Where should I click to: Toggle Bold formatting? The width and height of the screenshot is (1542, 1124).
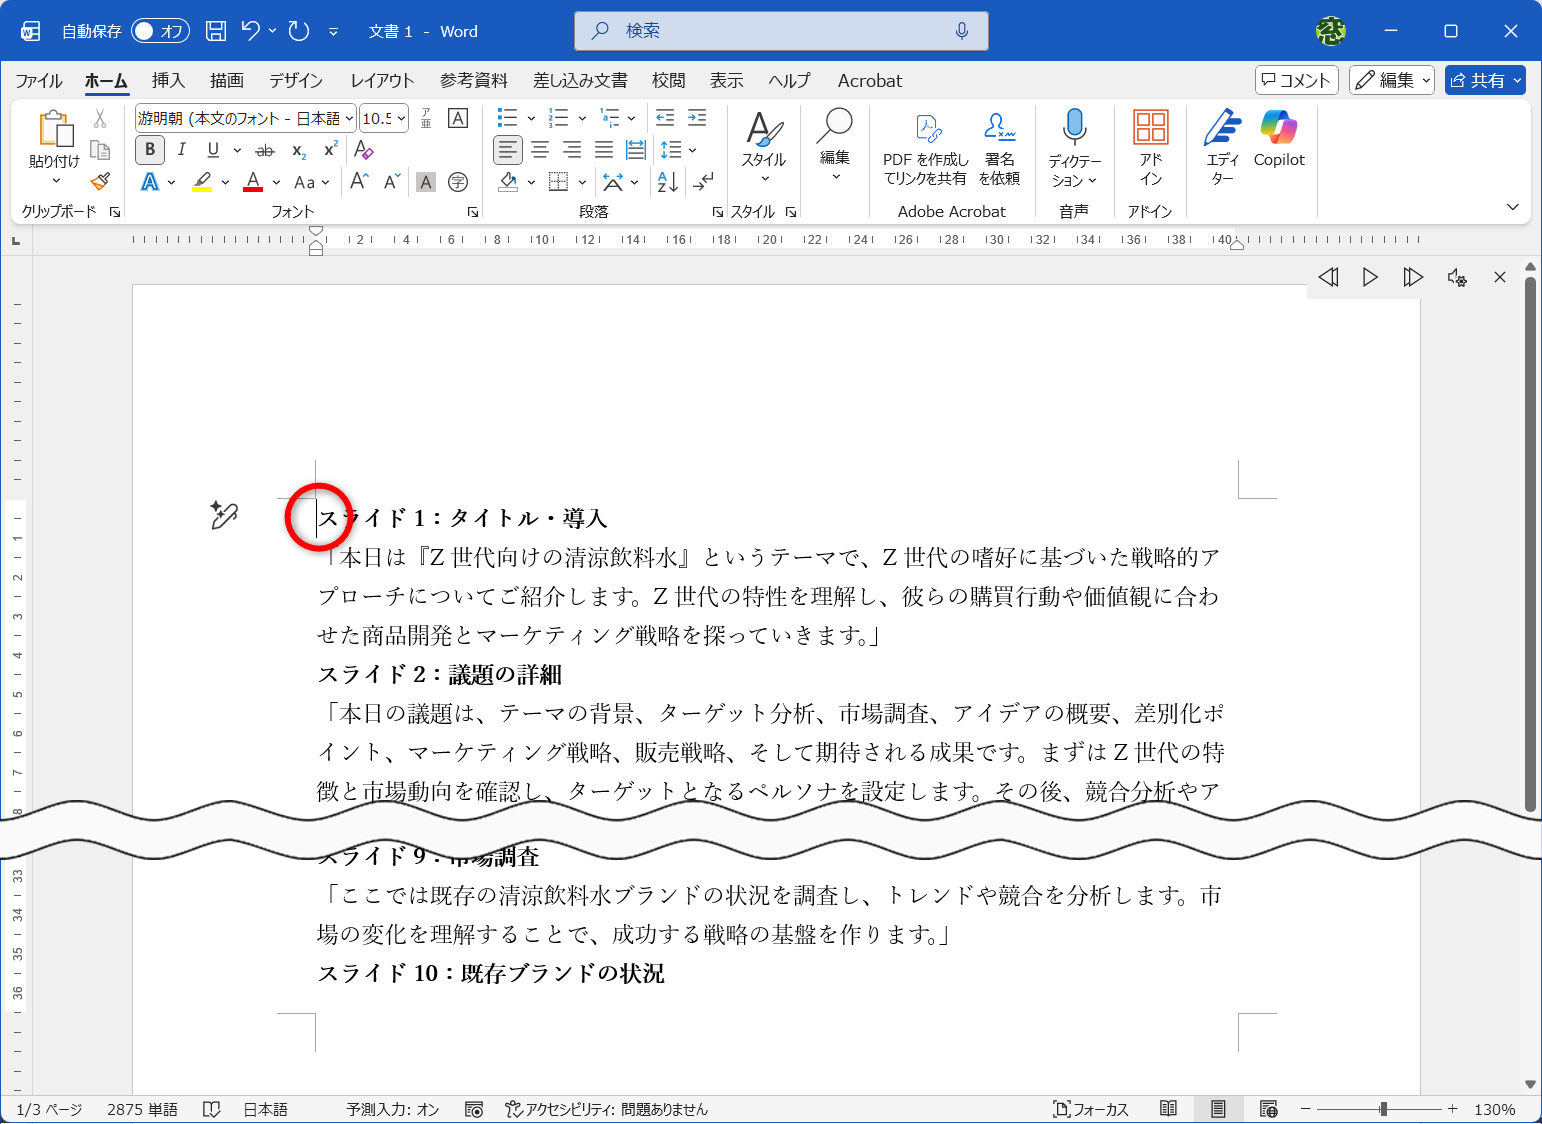(148, 150)
